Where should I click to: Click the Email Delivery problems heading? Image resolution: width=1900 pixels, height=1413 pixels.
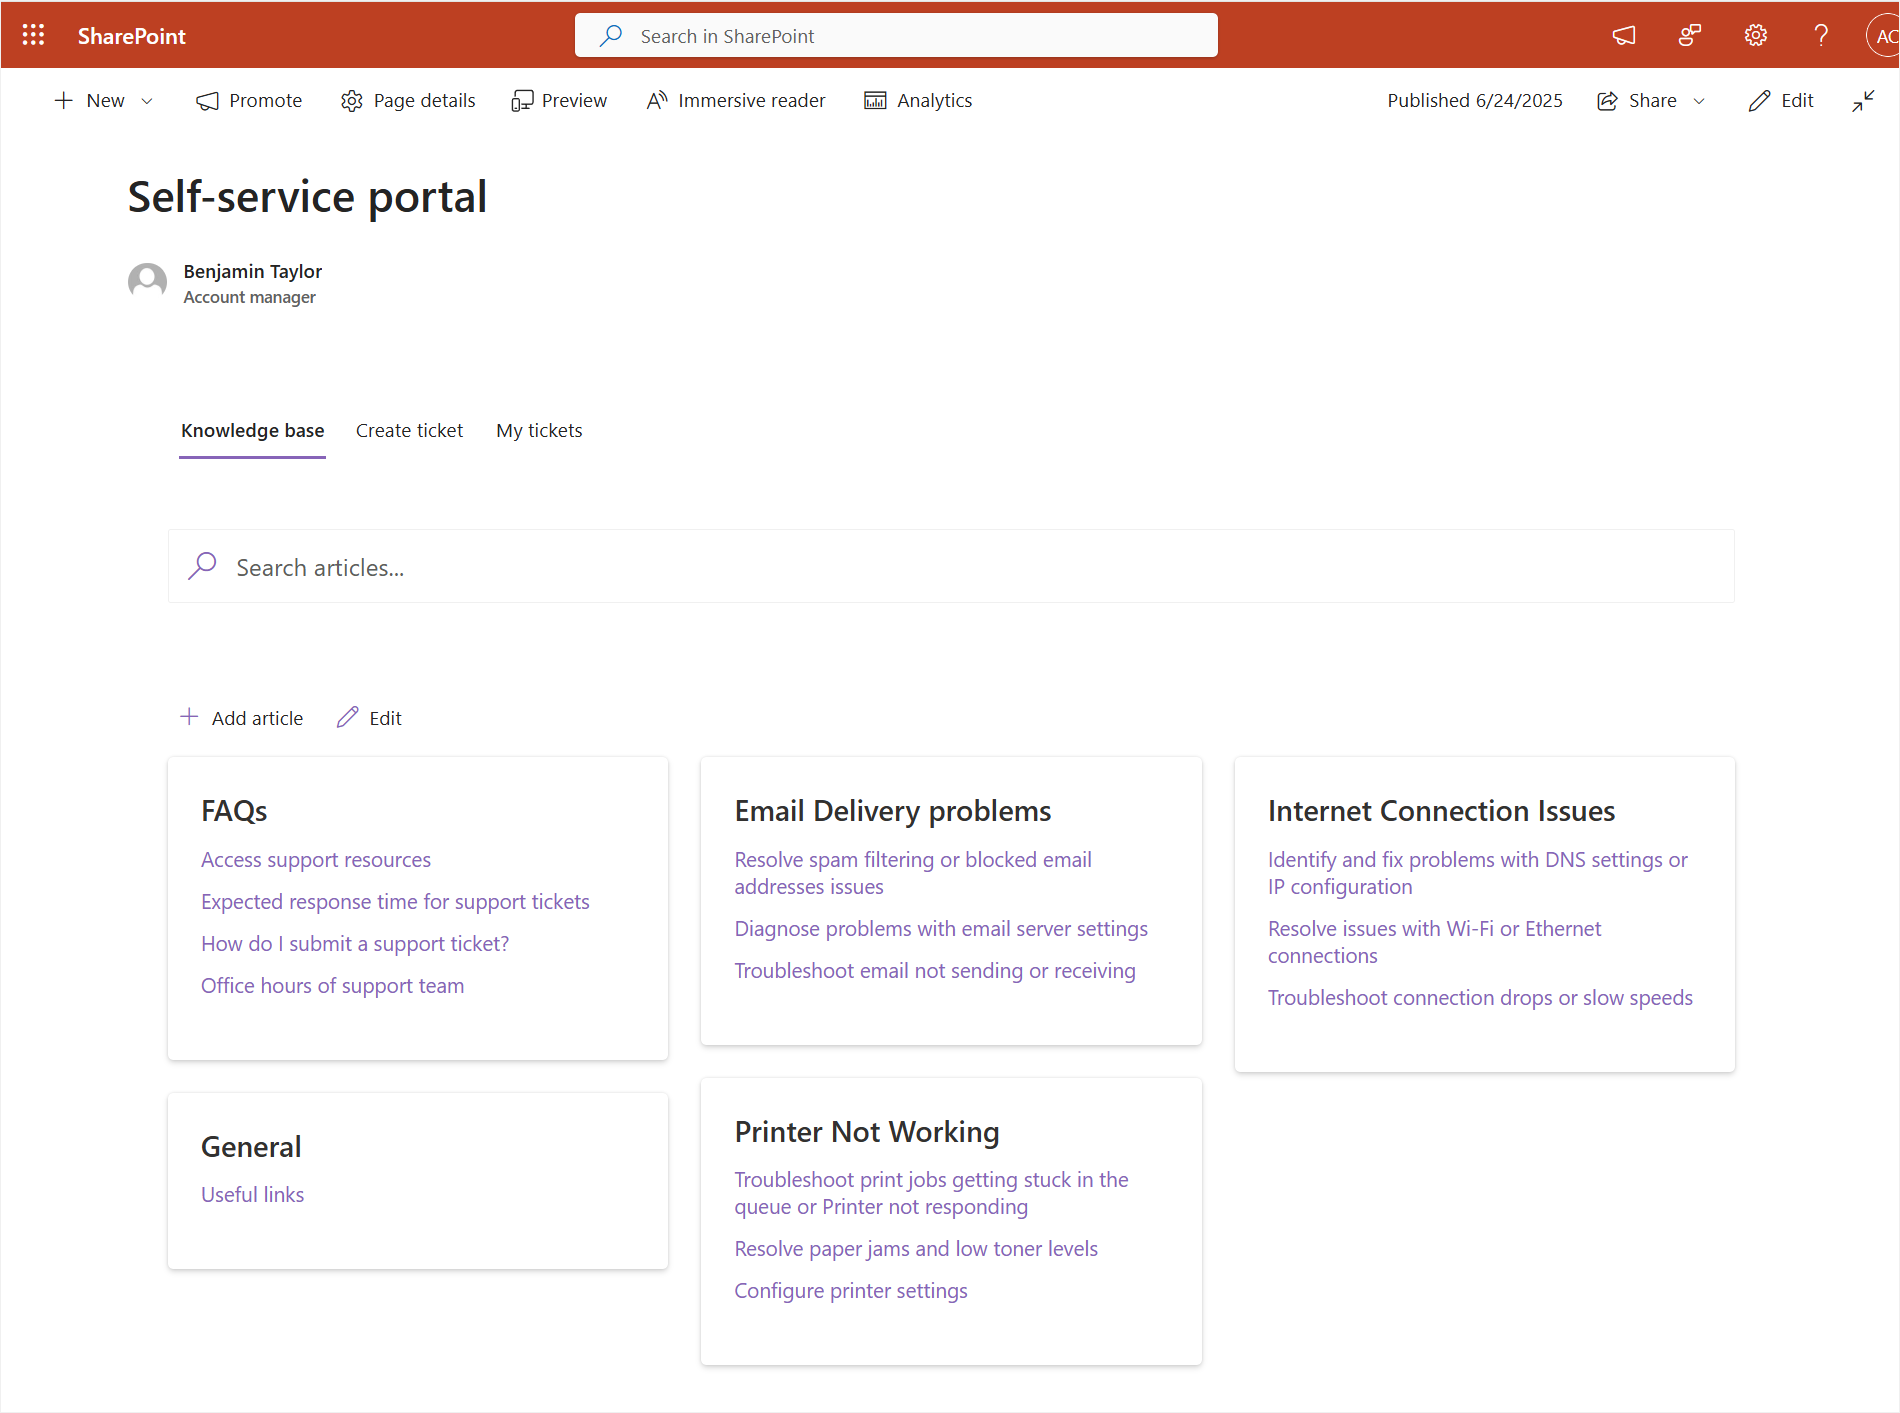point(892,811)
